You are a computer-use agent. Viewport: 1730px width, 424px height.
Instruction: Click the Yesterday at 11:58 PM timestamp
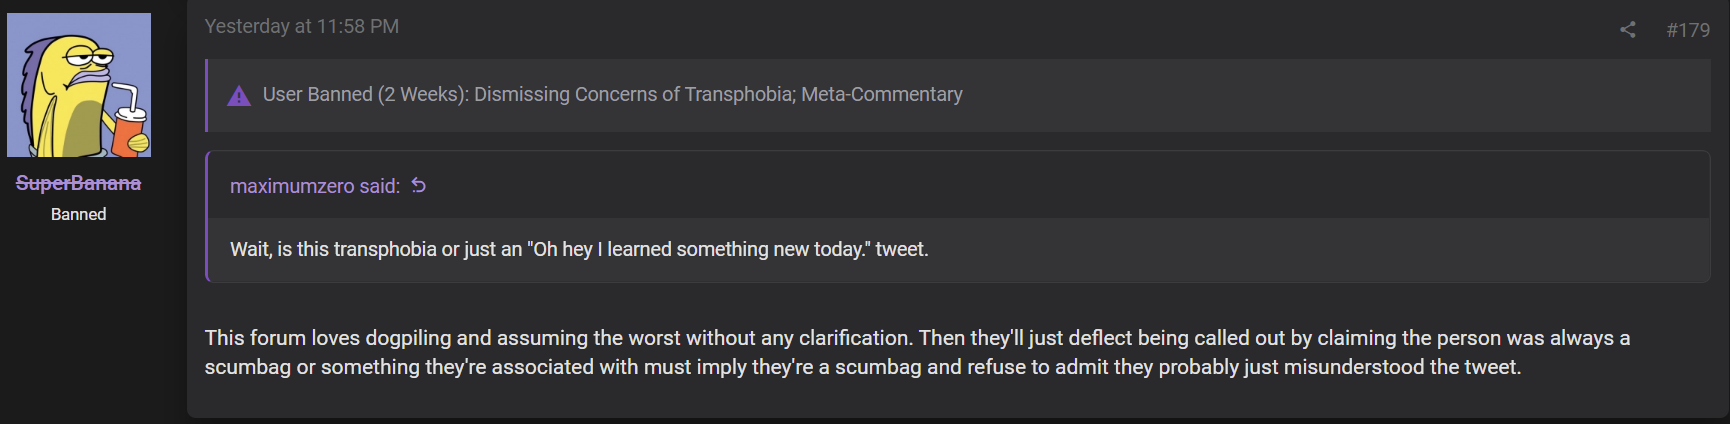pos(302,26)
